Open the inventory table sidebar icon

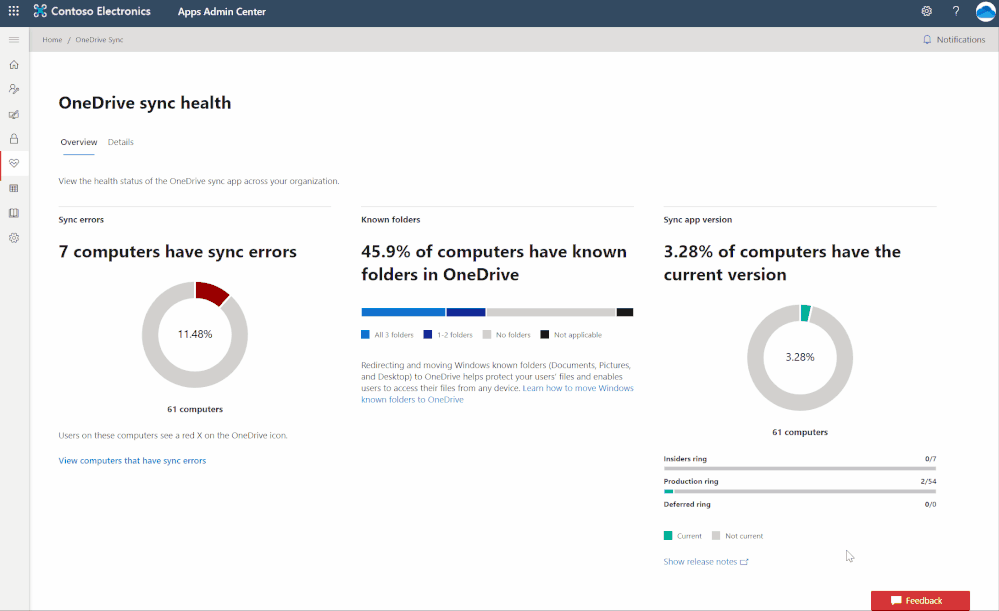pos(14,188)
